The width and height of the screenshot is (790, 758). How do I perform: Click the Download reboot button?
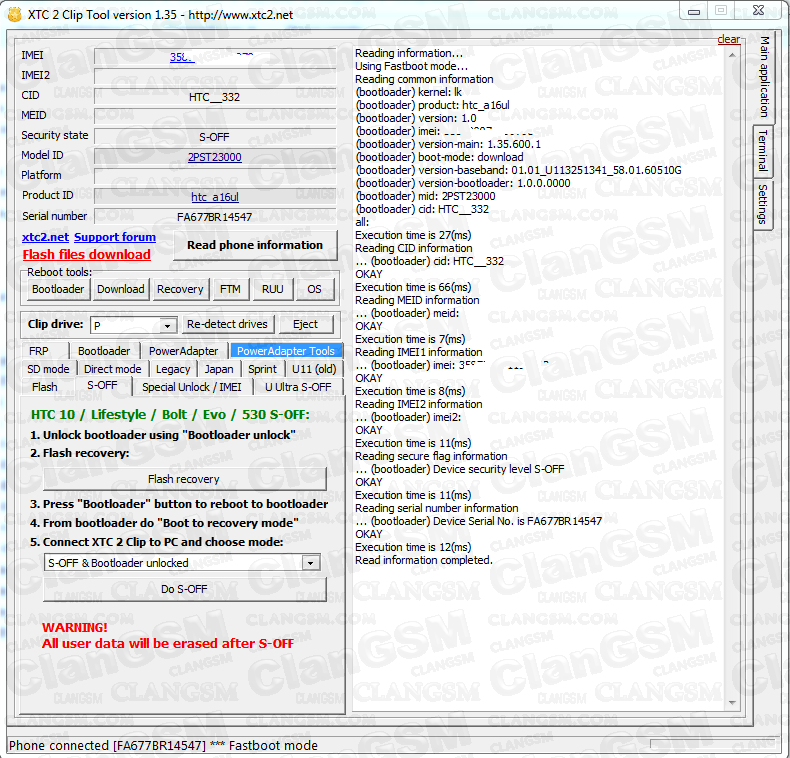pos(121,289)
